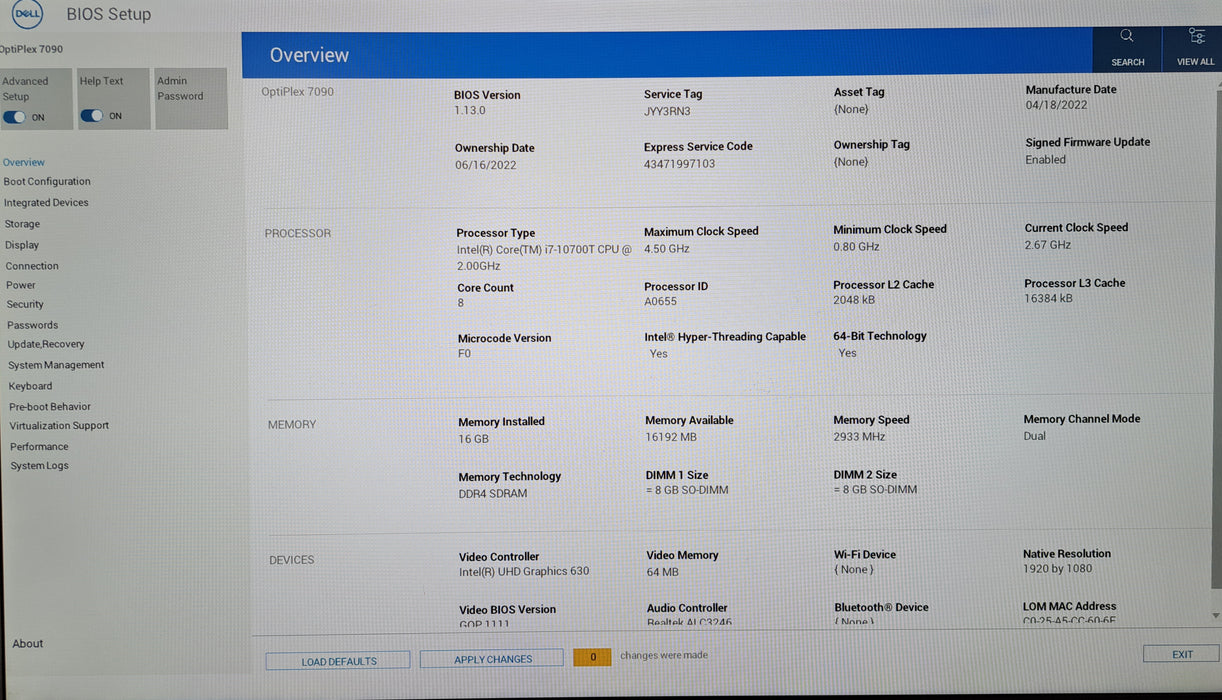
Task: Open Power settings
Action: 21,285
